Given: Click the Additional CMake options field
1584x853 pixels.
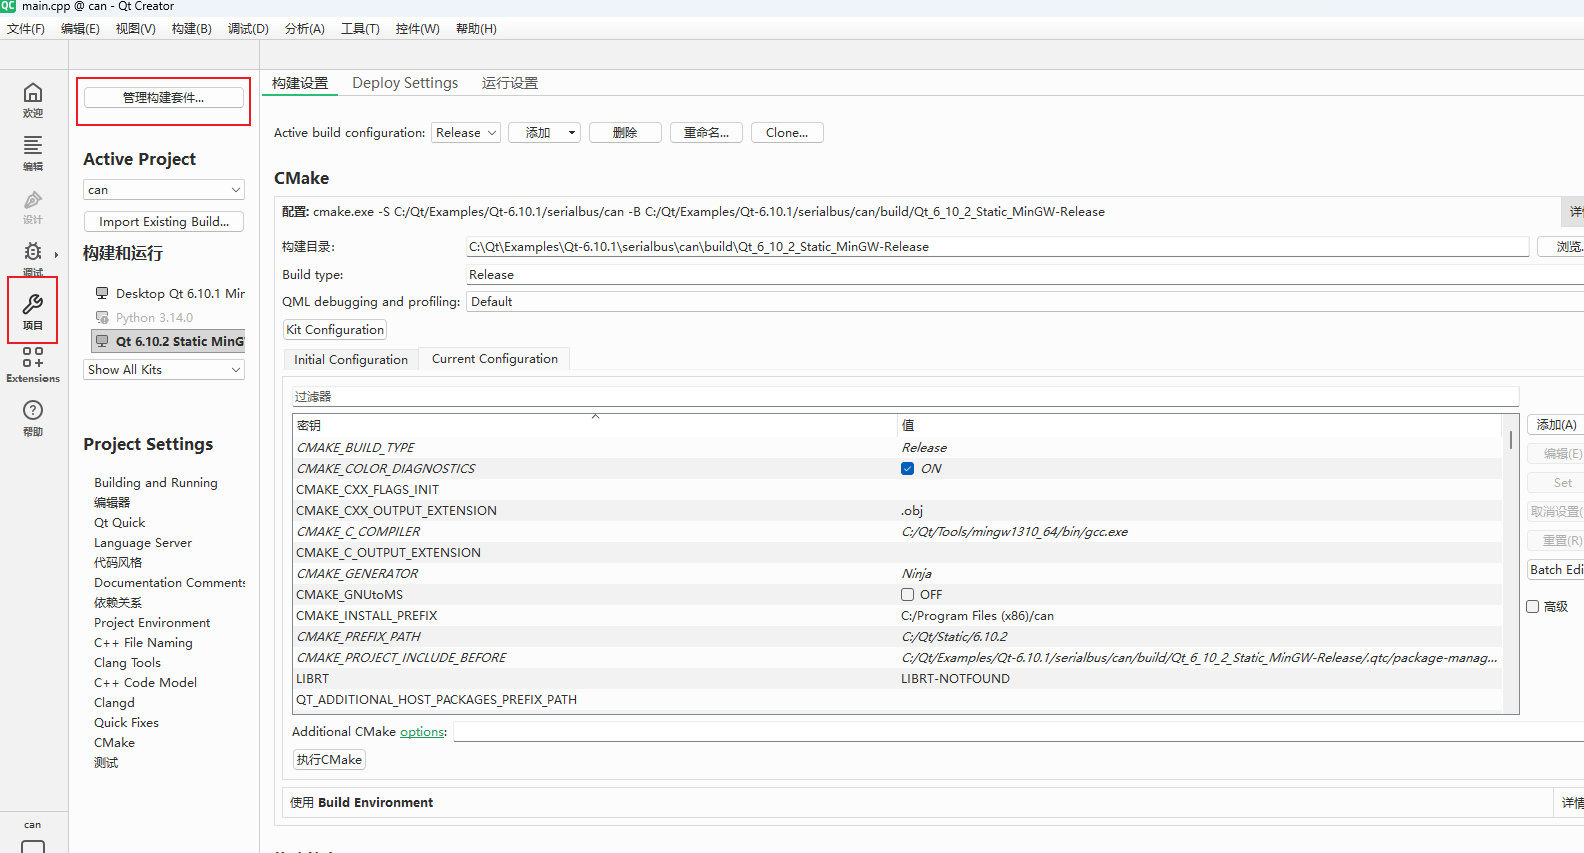Looking at the screenshot, I should [x=1018, y=731].
